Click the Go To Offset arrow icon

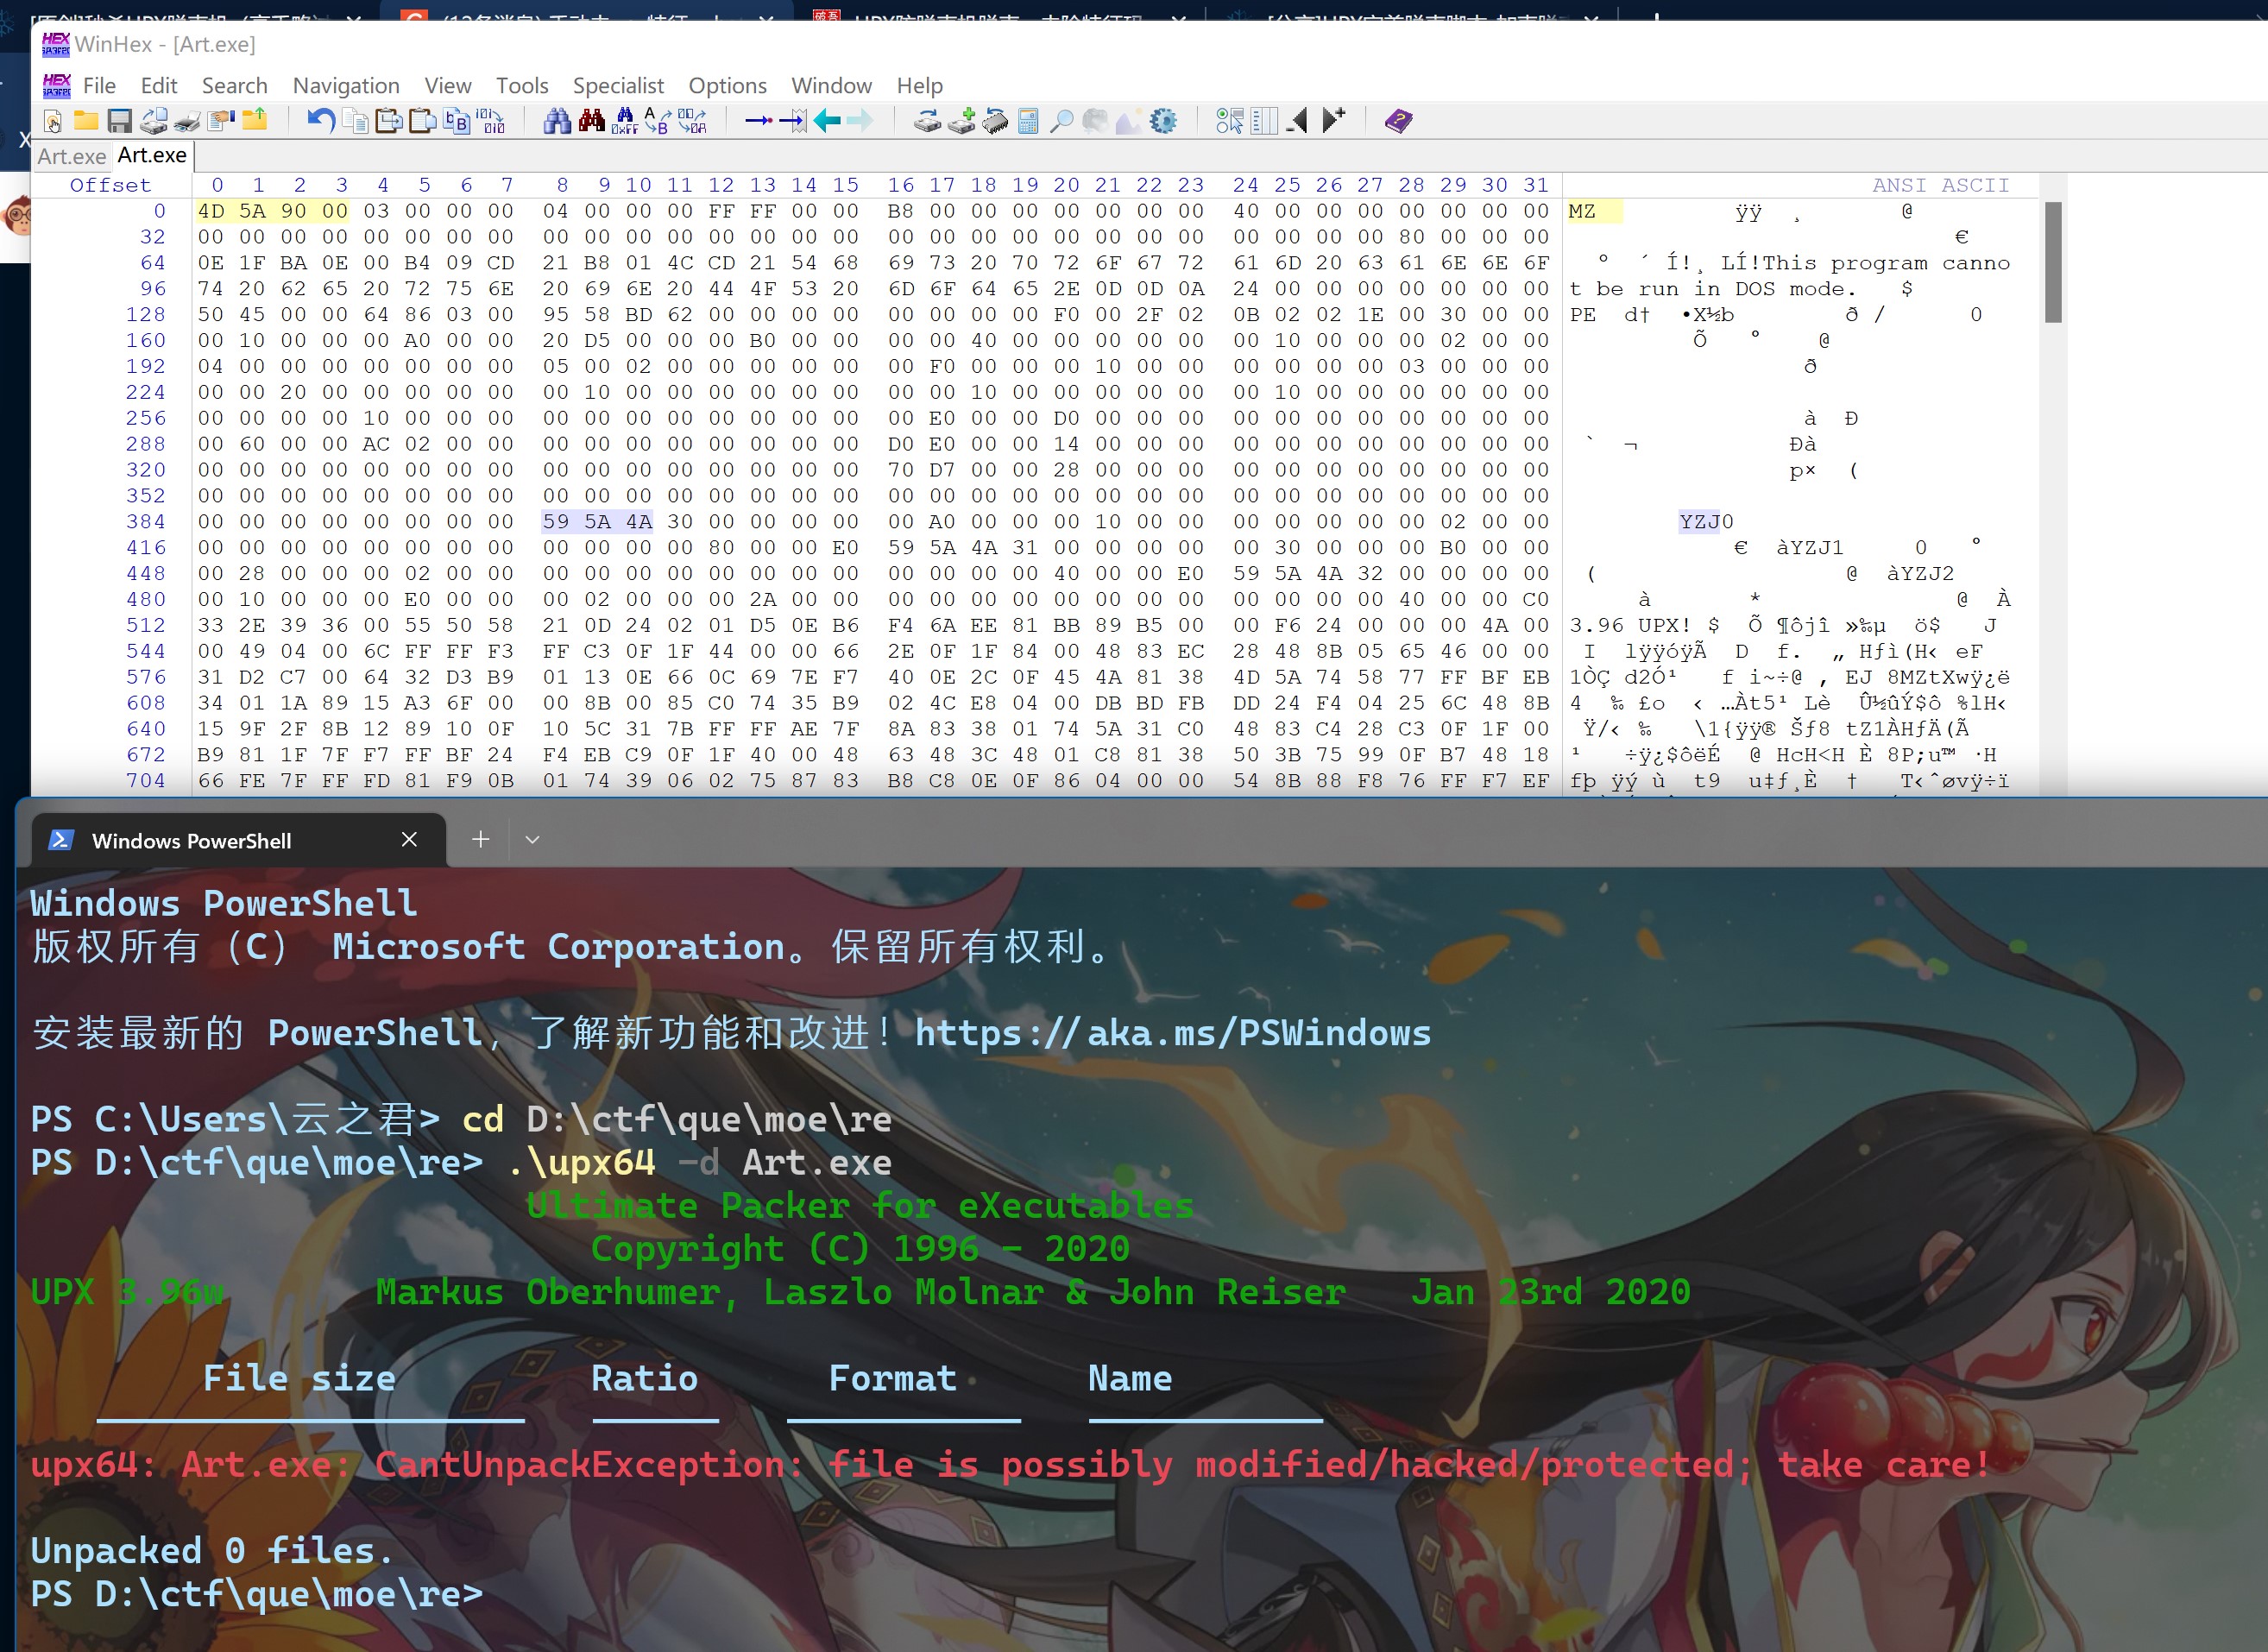pos(759,122)
